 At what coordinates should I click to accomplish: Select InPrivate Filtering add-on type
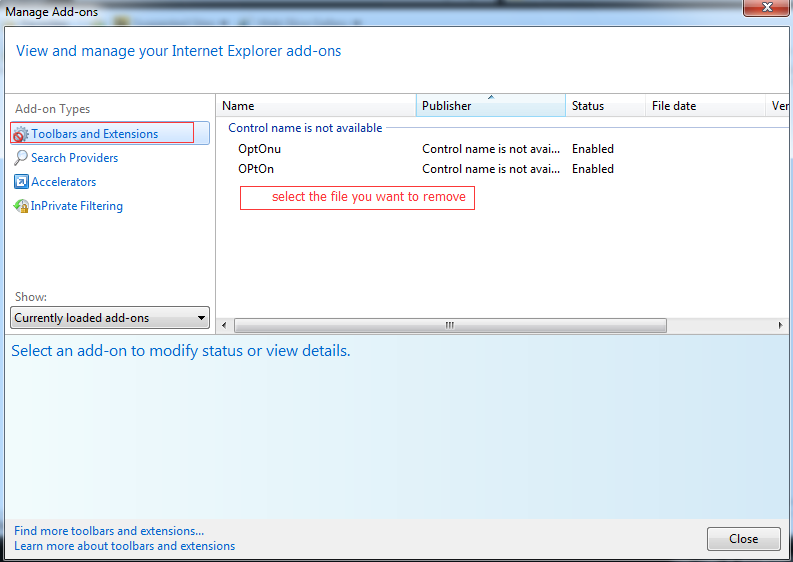coord(76,206)
